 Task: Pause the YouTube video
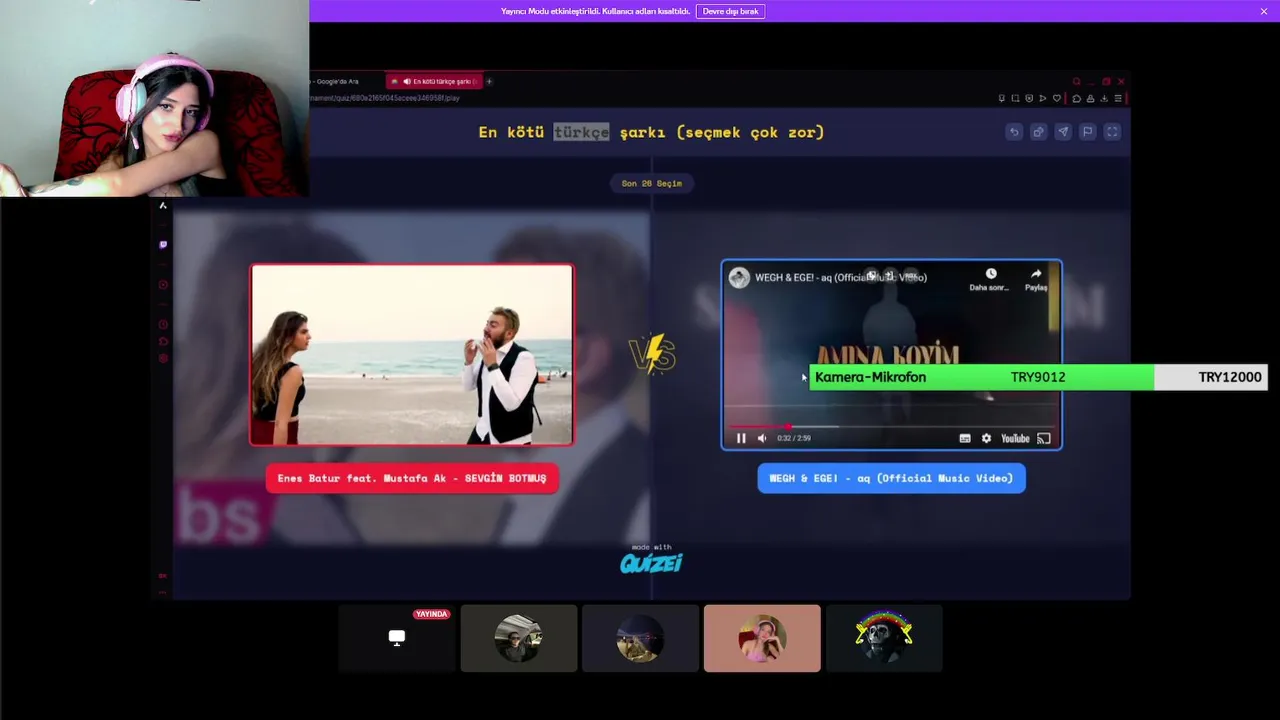coord(741,438)
